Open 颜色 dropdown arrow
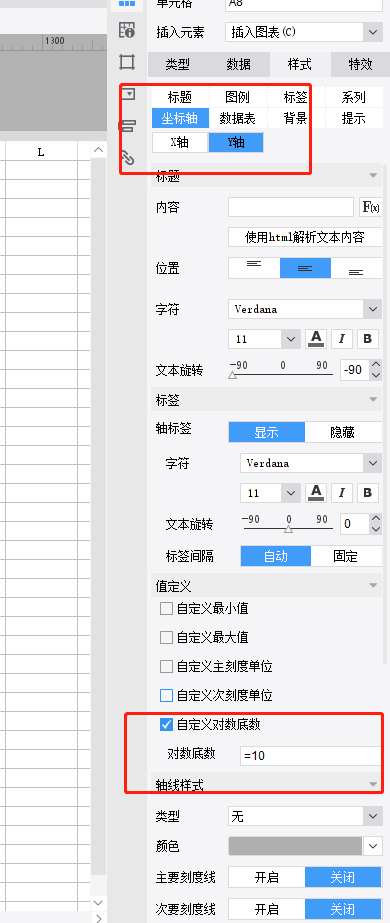This screenshot has width=390, height=923. 372,846
